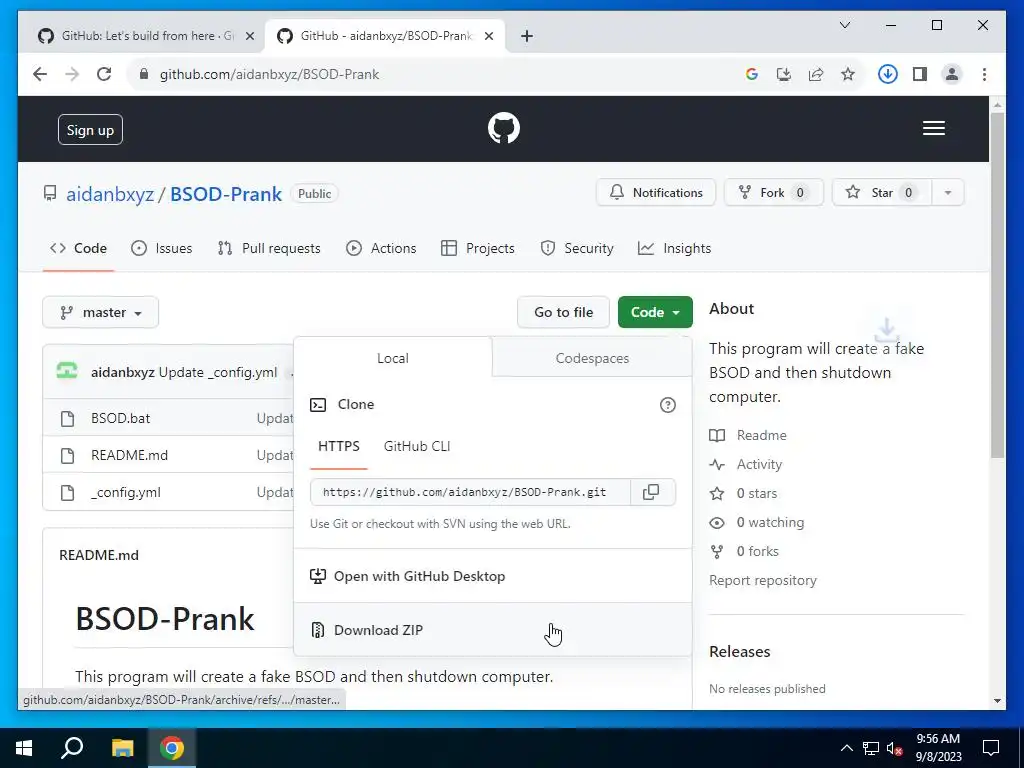The image size is (1024, 768).
Task: Show hidden system tray icons
Action: pyautogui.click(x=846, y=748)
